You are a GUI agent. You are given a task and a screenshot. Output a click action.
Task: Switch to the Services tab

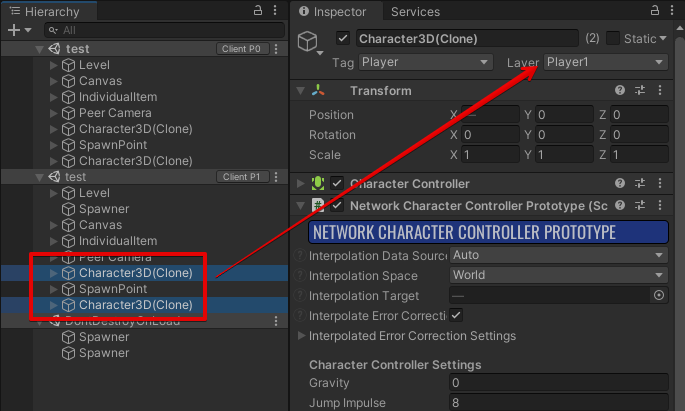415,12
